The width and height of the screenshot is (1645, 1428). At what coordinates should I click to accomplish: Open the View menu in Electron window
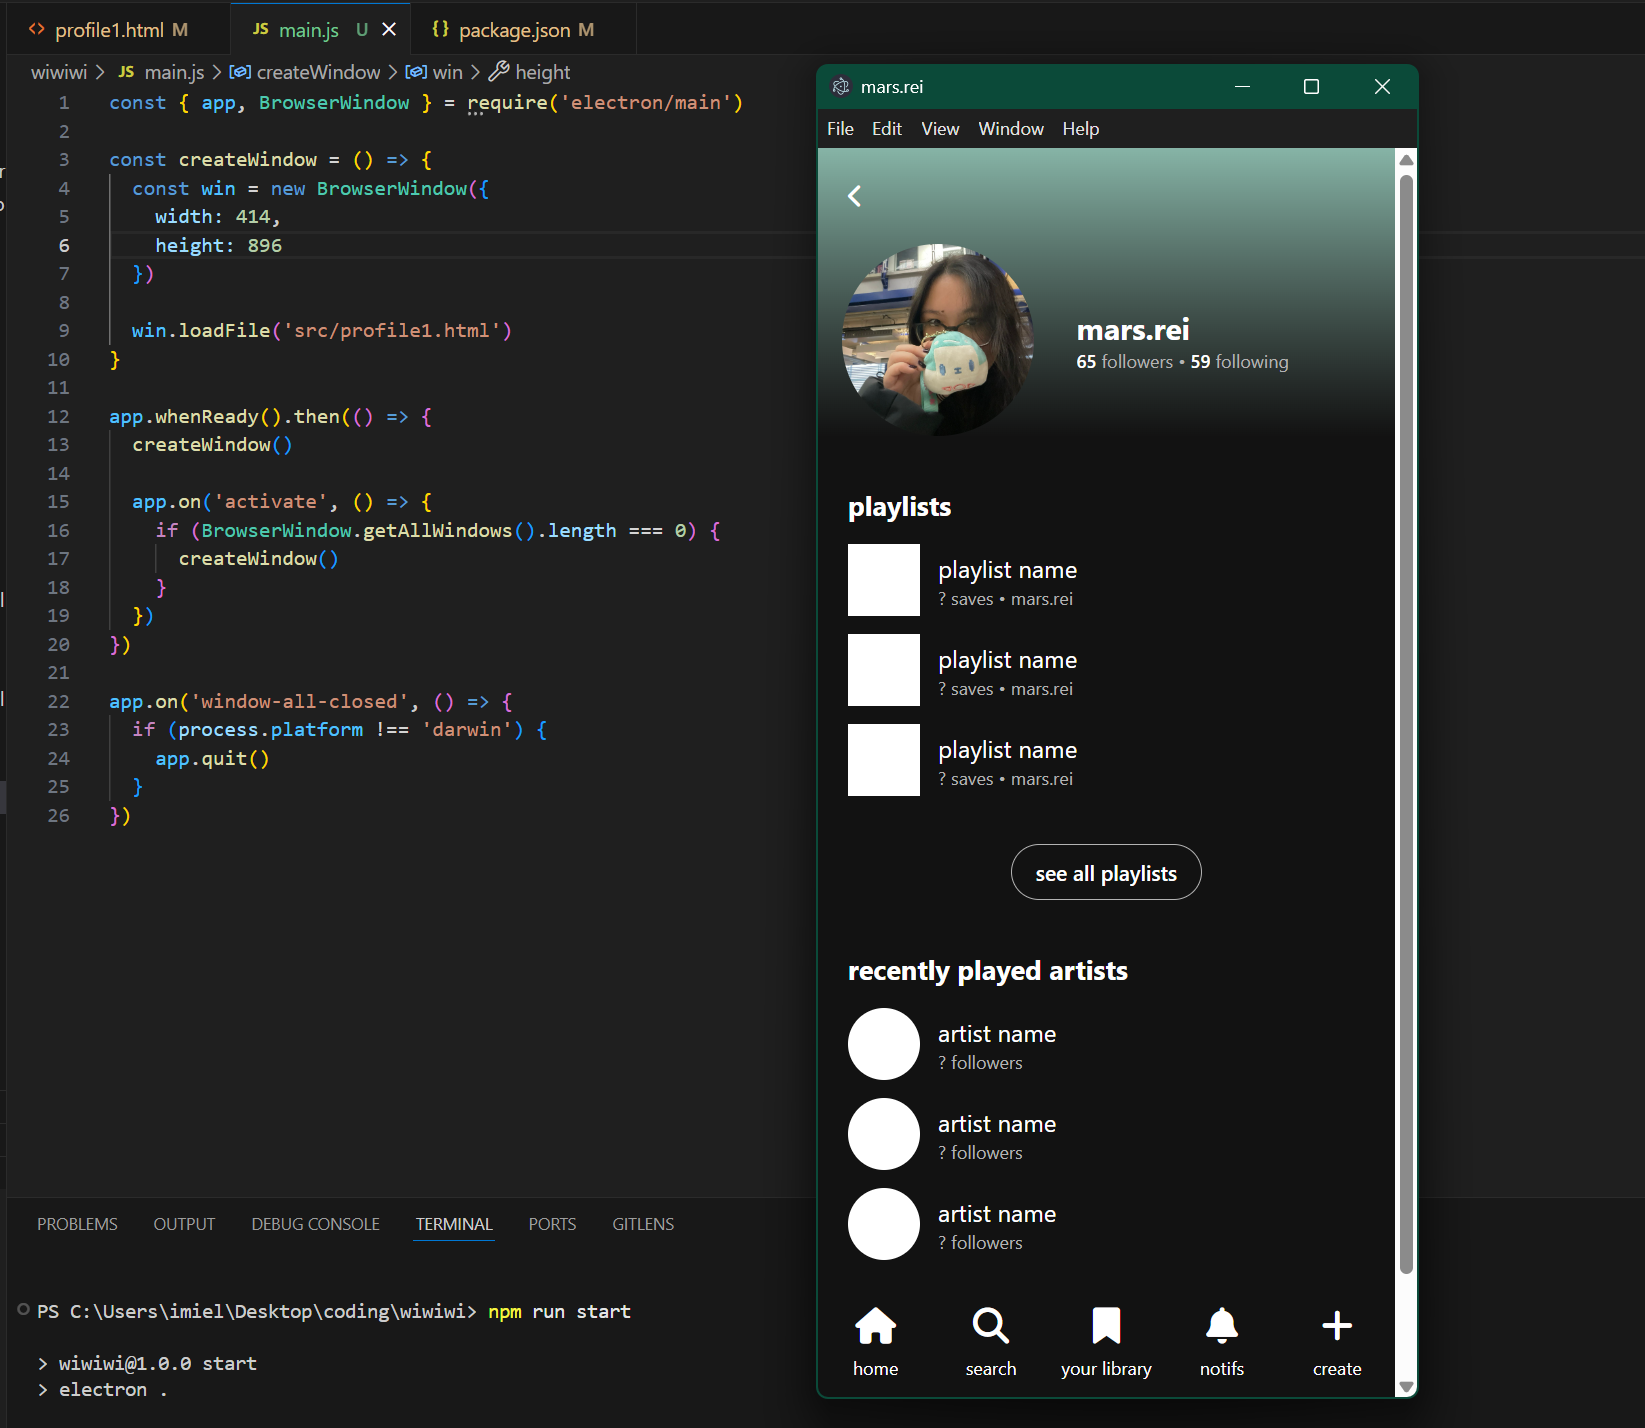[x=939, y=129]
